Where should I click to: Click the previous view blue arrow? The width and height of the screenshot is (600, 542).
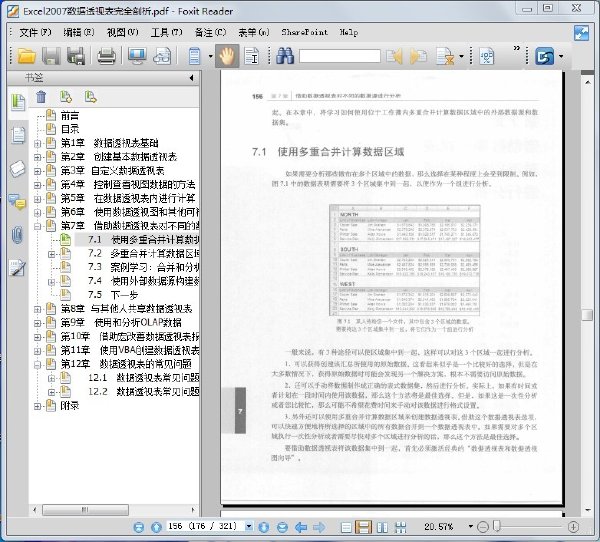pos(301,527)
